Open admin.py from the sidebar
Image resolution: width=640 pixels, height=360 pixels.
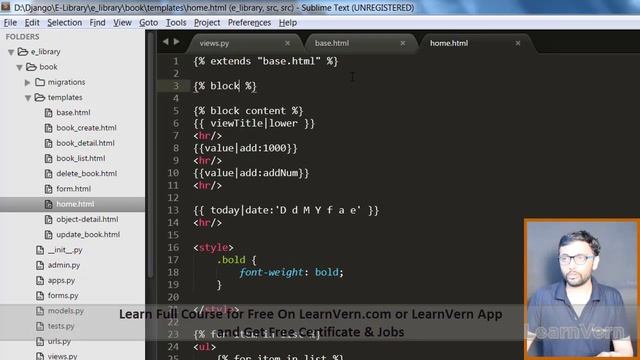click(64, 265)
